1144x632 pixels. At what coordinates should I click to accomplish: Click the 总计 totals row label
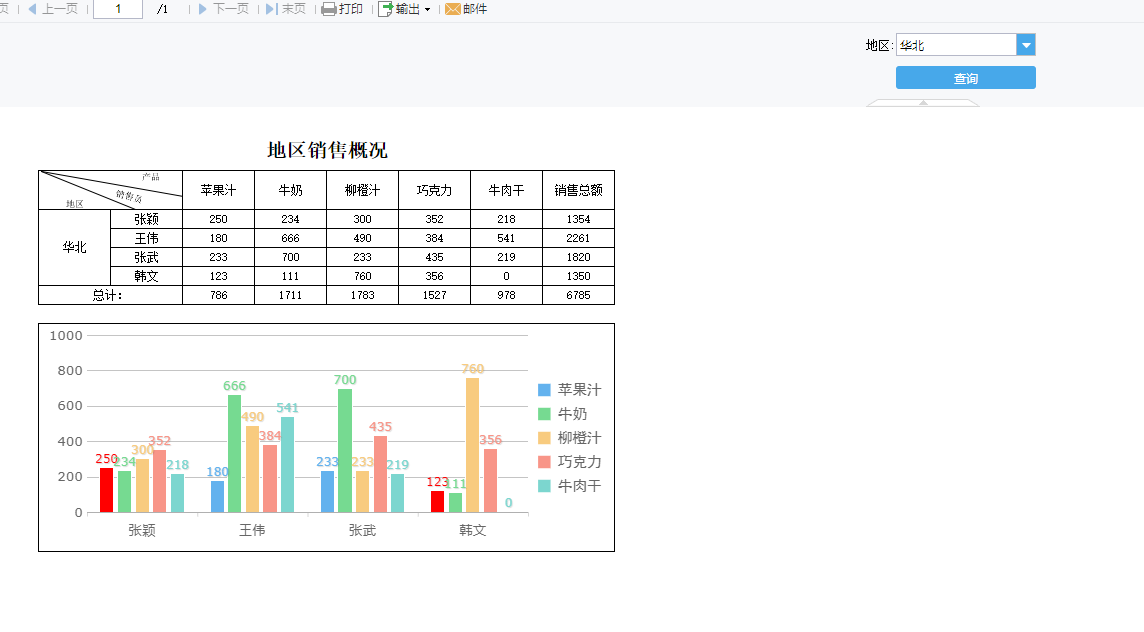tap(110, 295)
